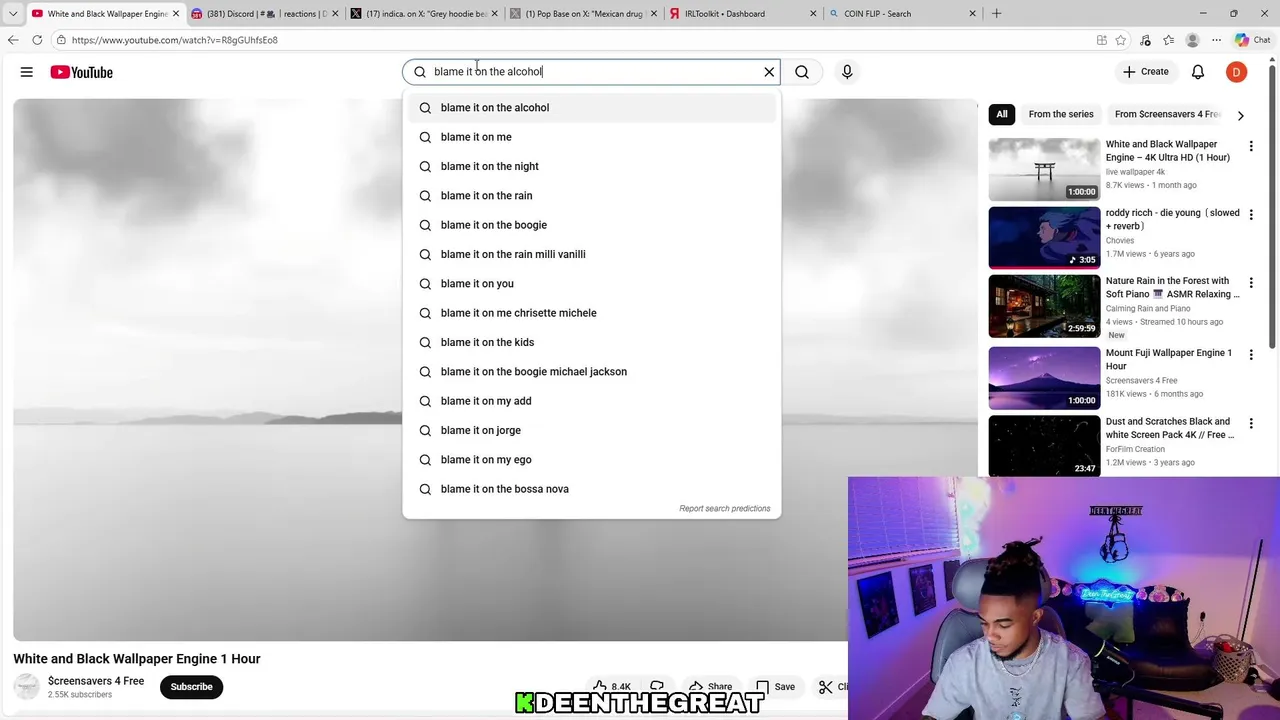Open roddy ricch die young thumbnail
The width and height of the screenshot is (1280, 720).
[1044, 238]
